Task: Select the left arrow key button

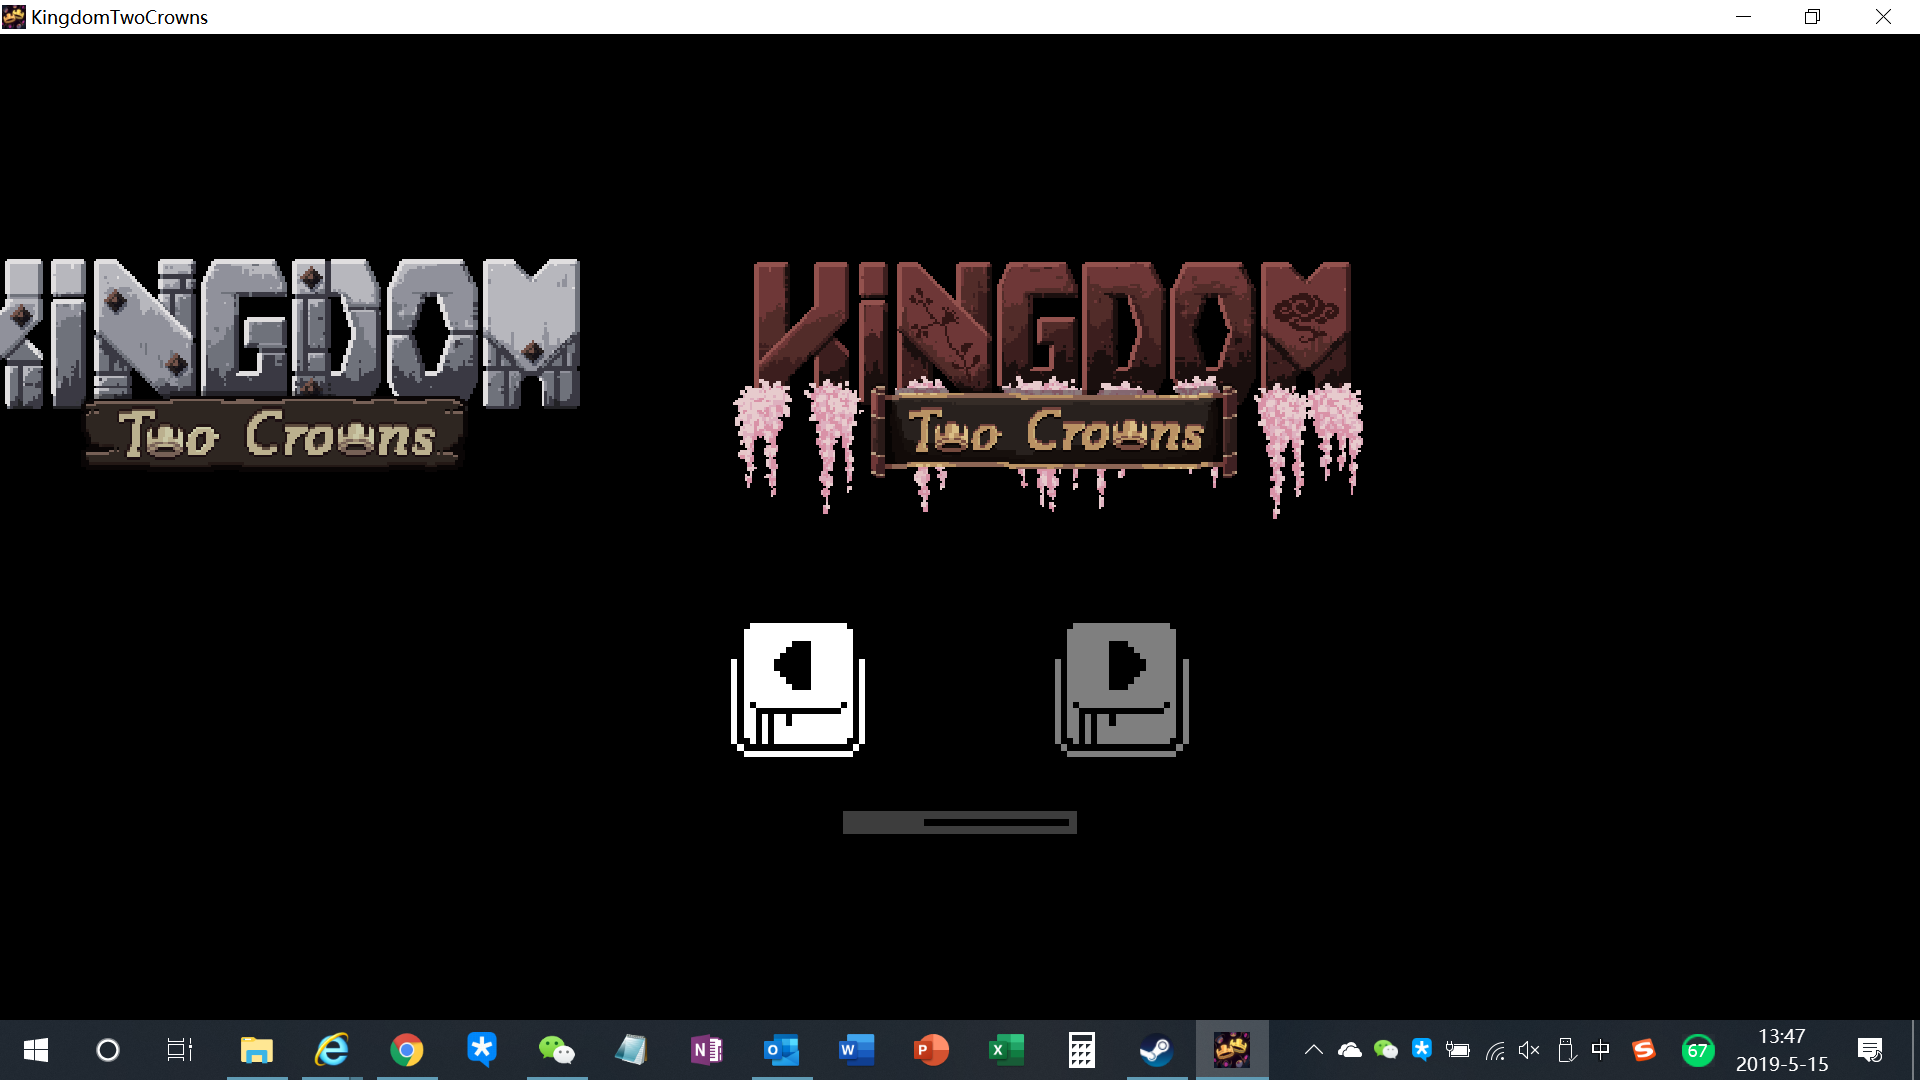Action: (798, 689)
